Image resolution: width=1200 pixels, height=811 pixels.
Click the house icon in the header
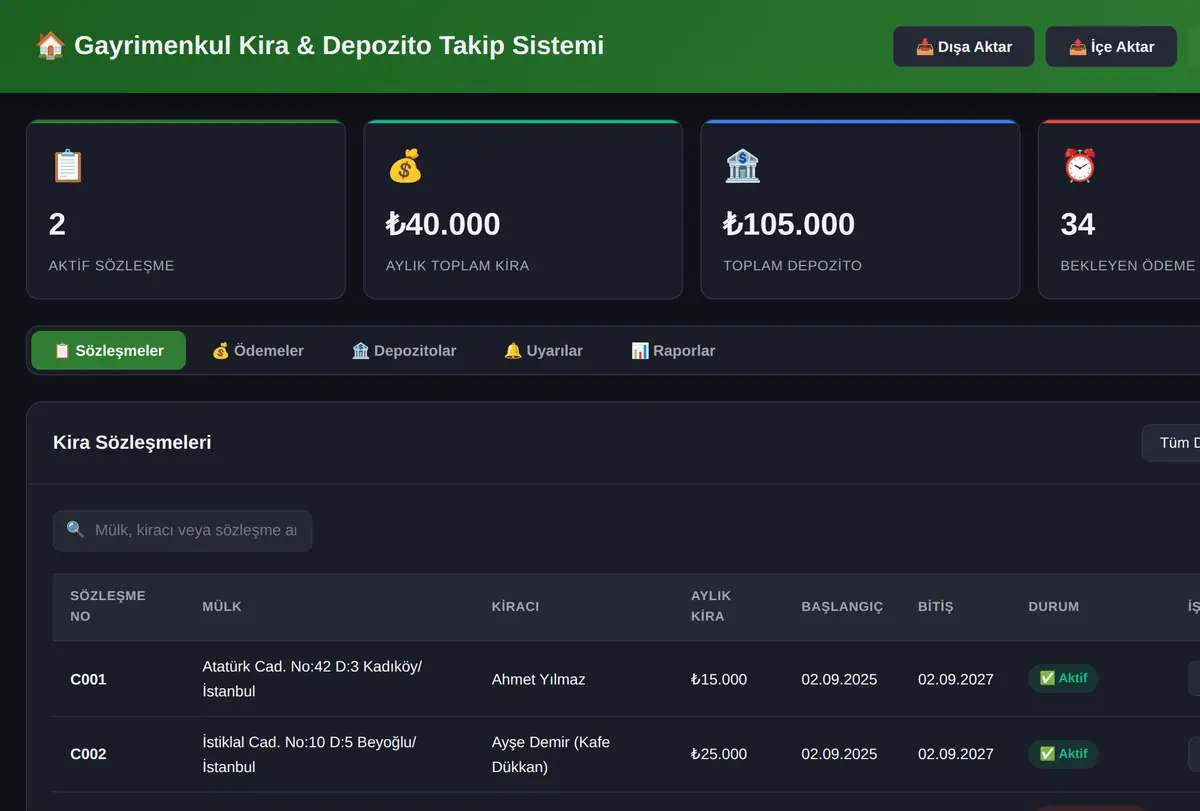(x=50, y=46)
